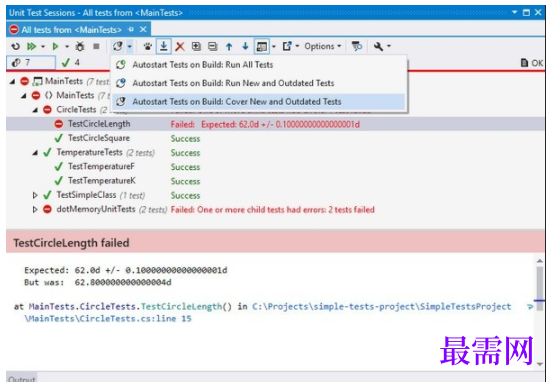552x382 pixels.
Task: Toggle autostart tests on build icon
Action: tap(118, 46)
